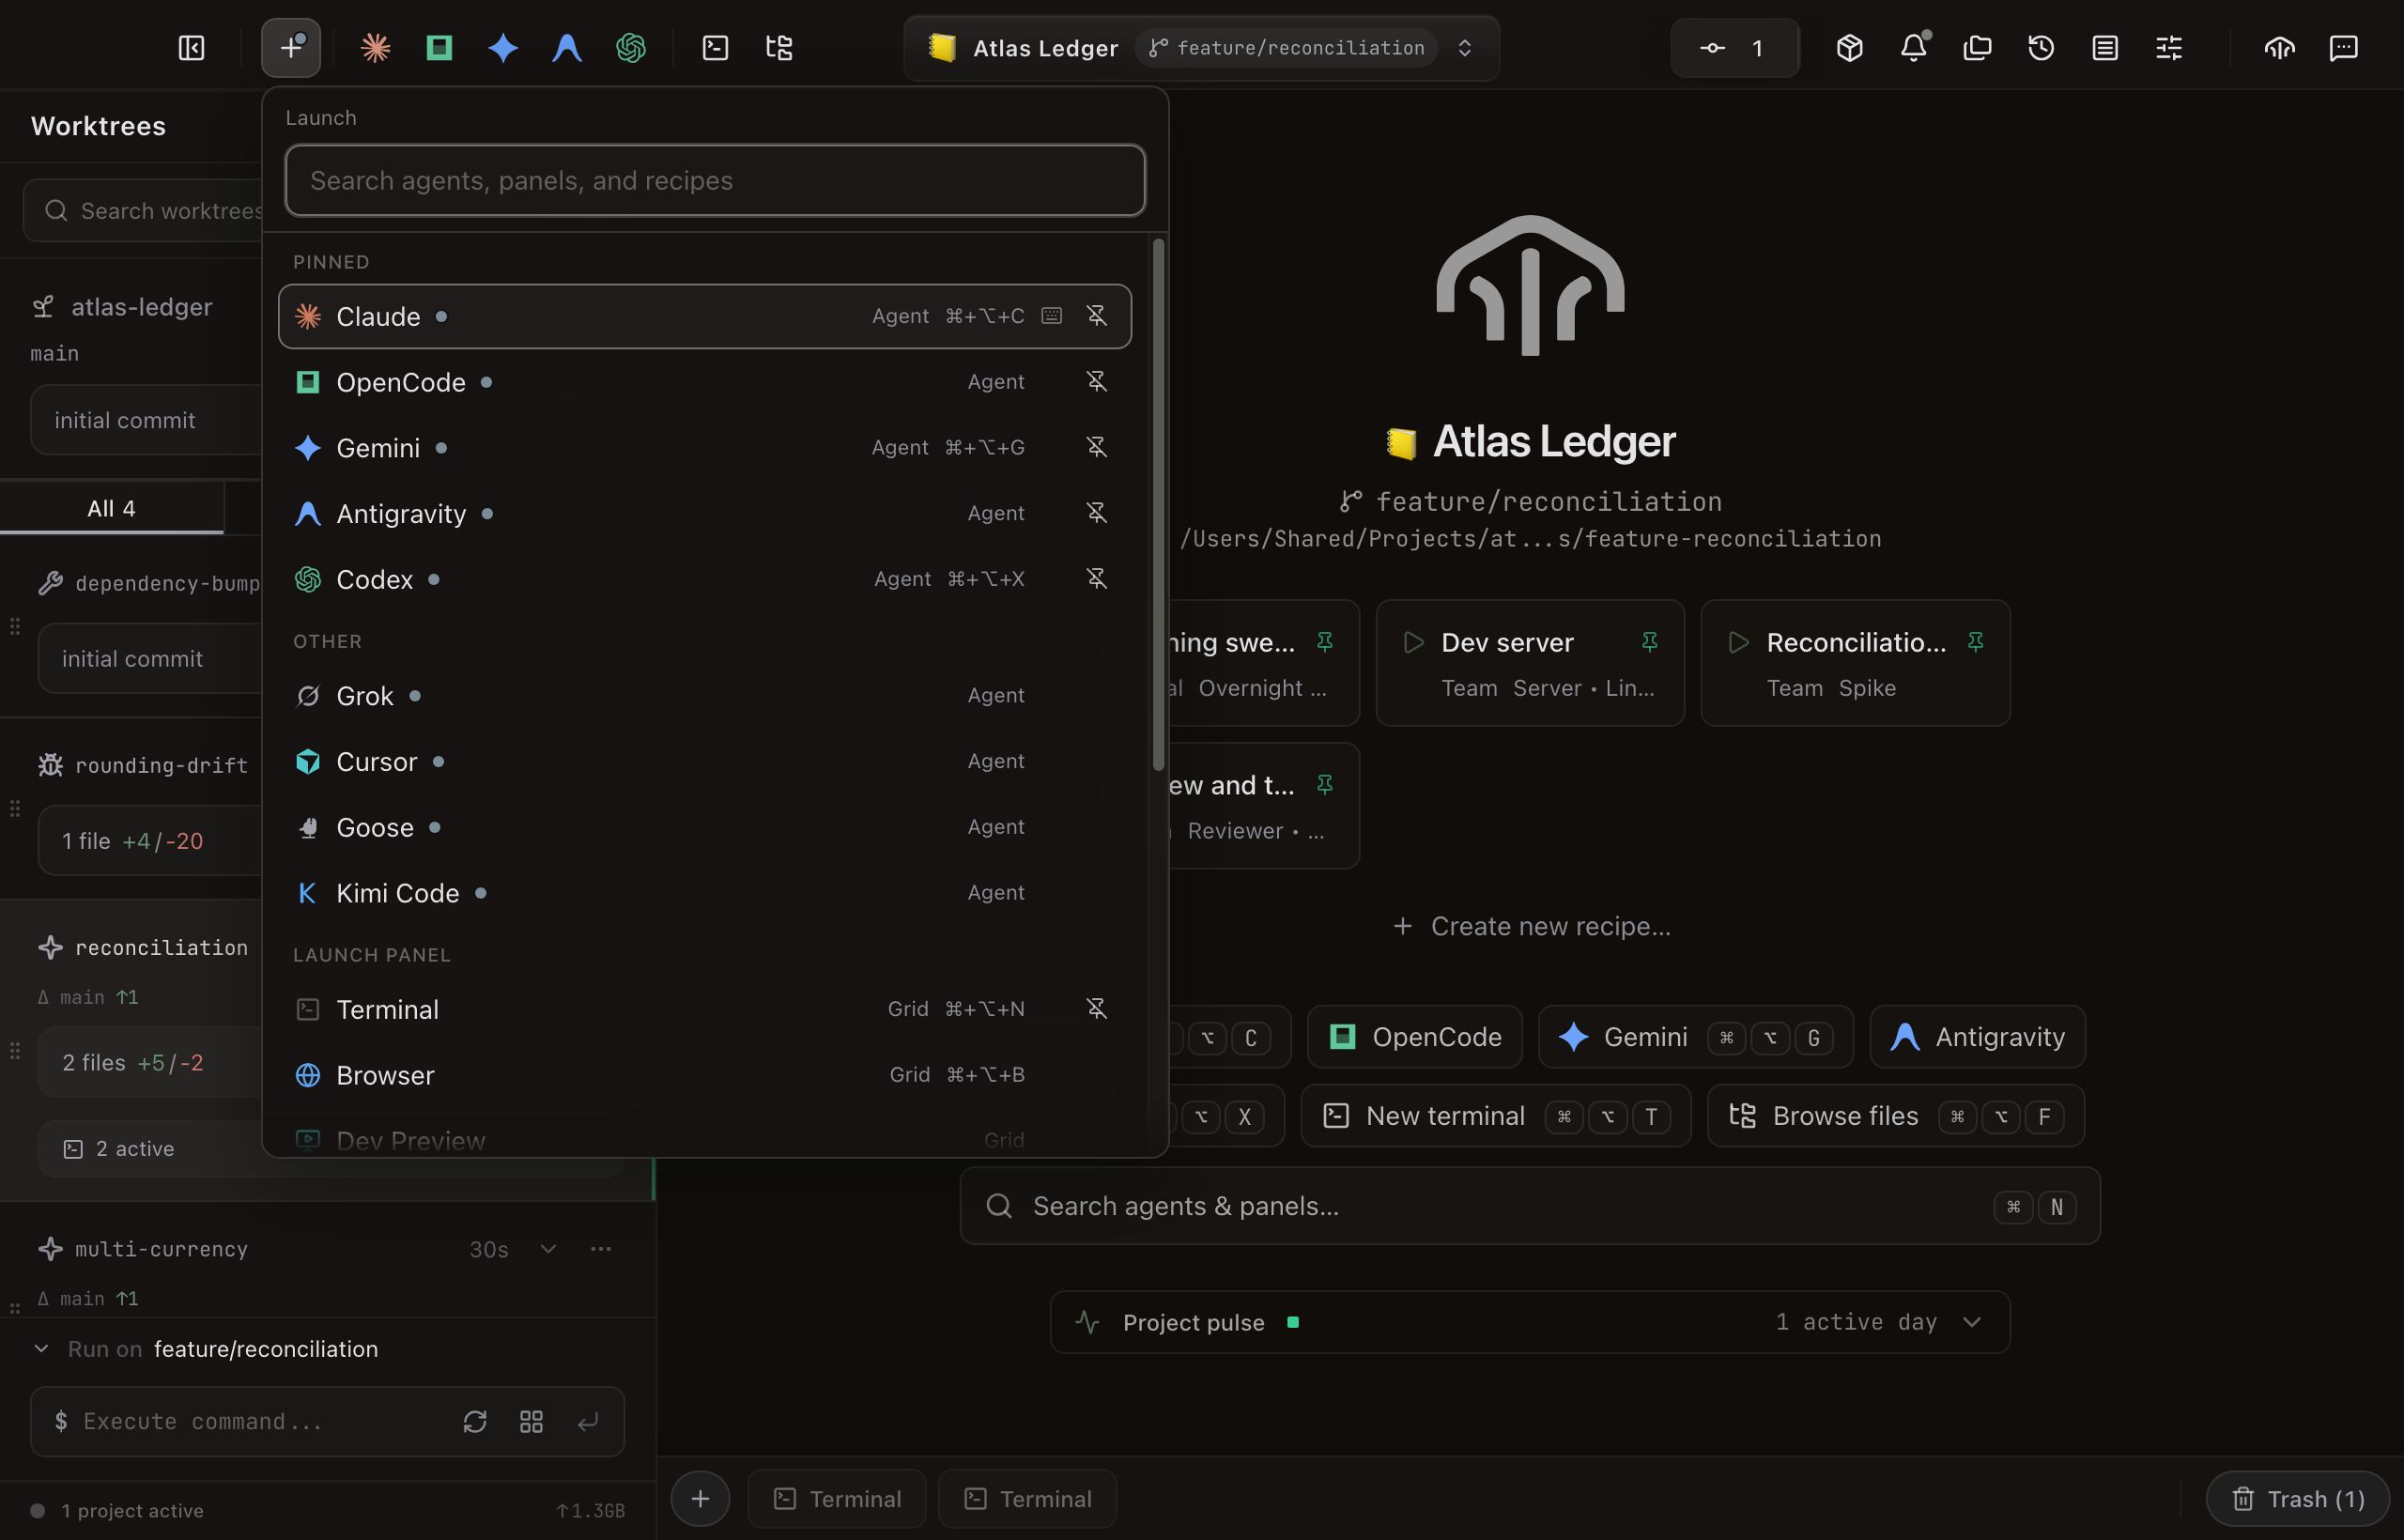Screen dimensions: 2404x1540
Task: Launch Antigravity from the top toolbar icon
Action: pyautogui.click(x=567, y=48)
